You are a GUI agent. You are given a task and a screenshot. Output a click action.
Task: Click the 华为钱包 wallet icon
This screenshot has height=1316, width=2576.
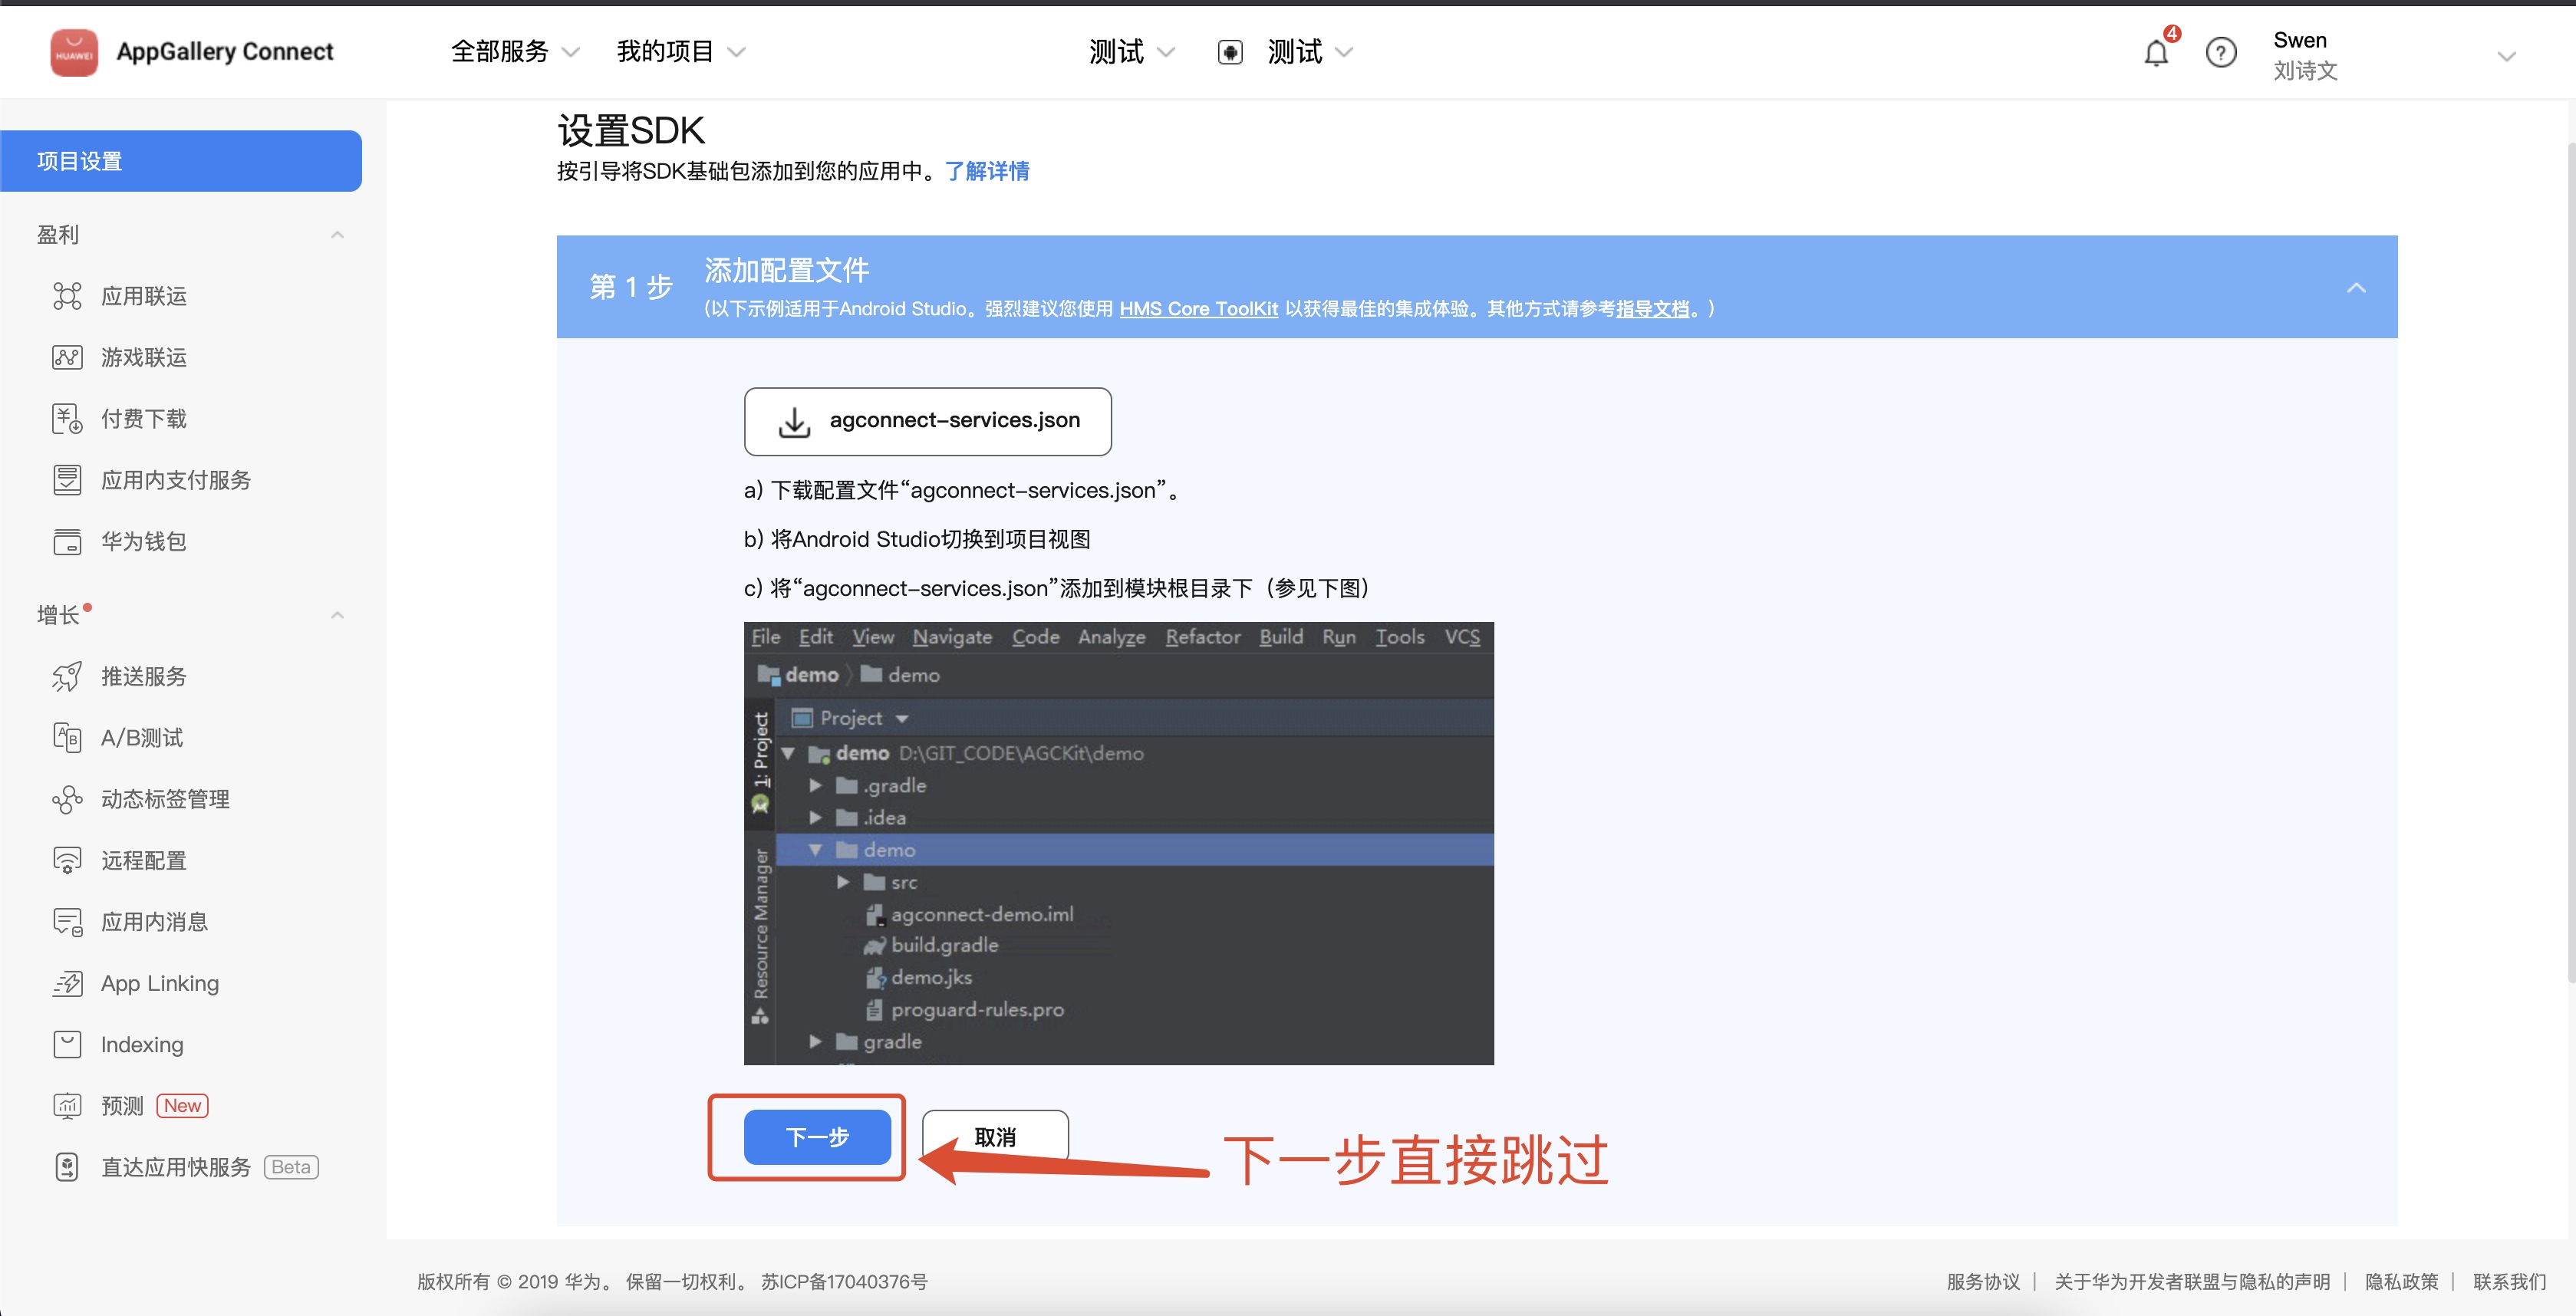pos(67,541)
